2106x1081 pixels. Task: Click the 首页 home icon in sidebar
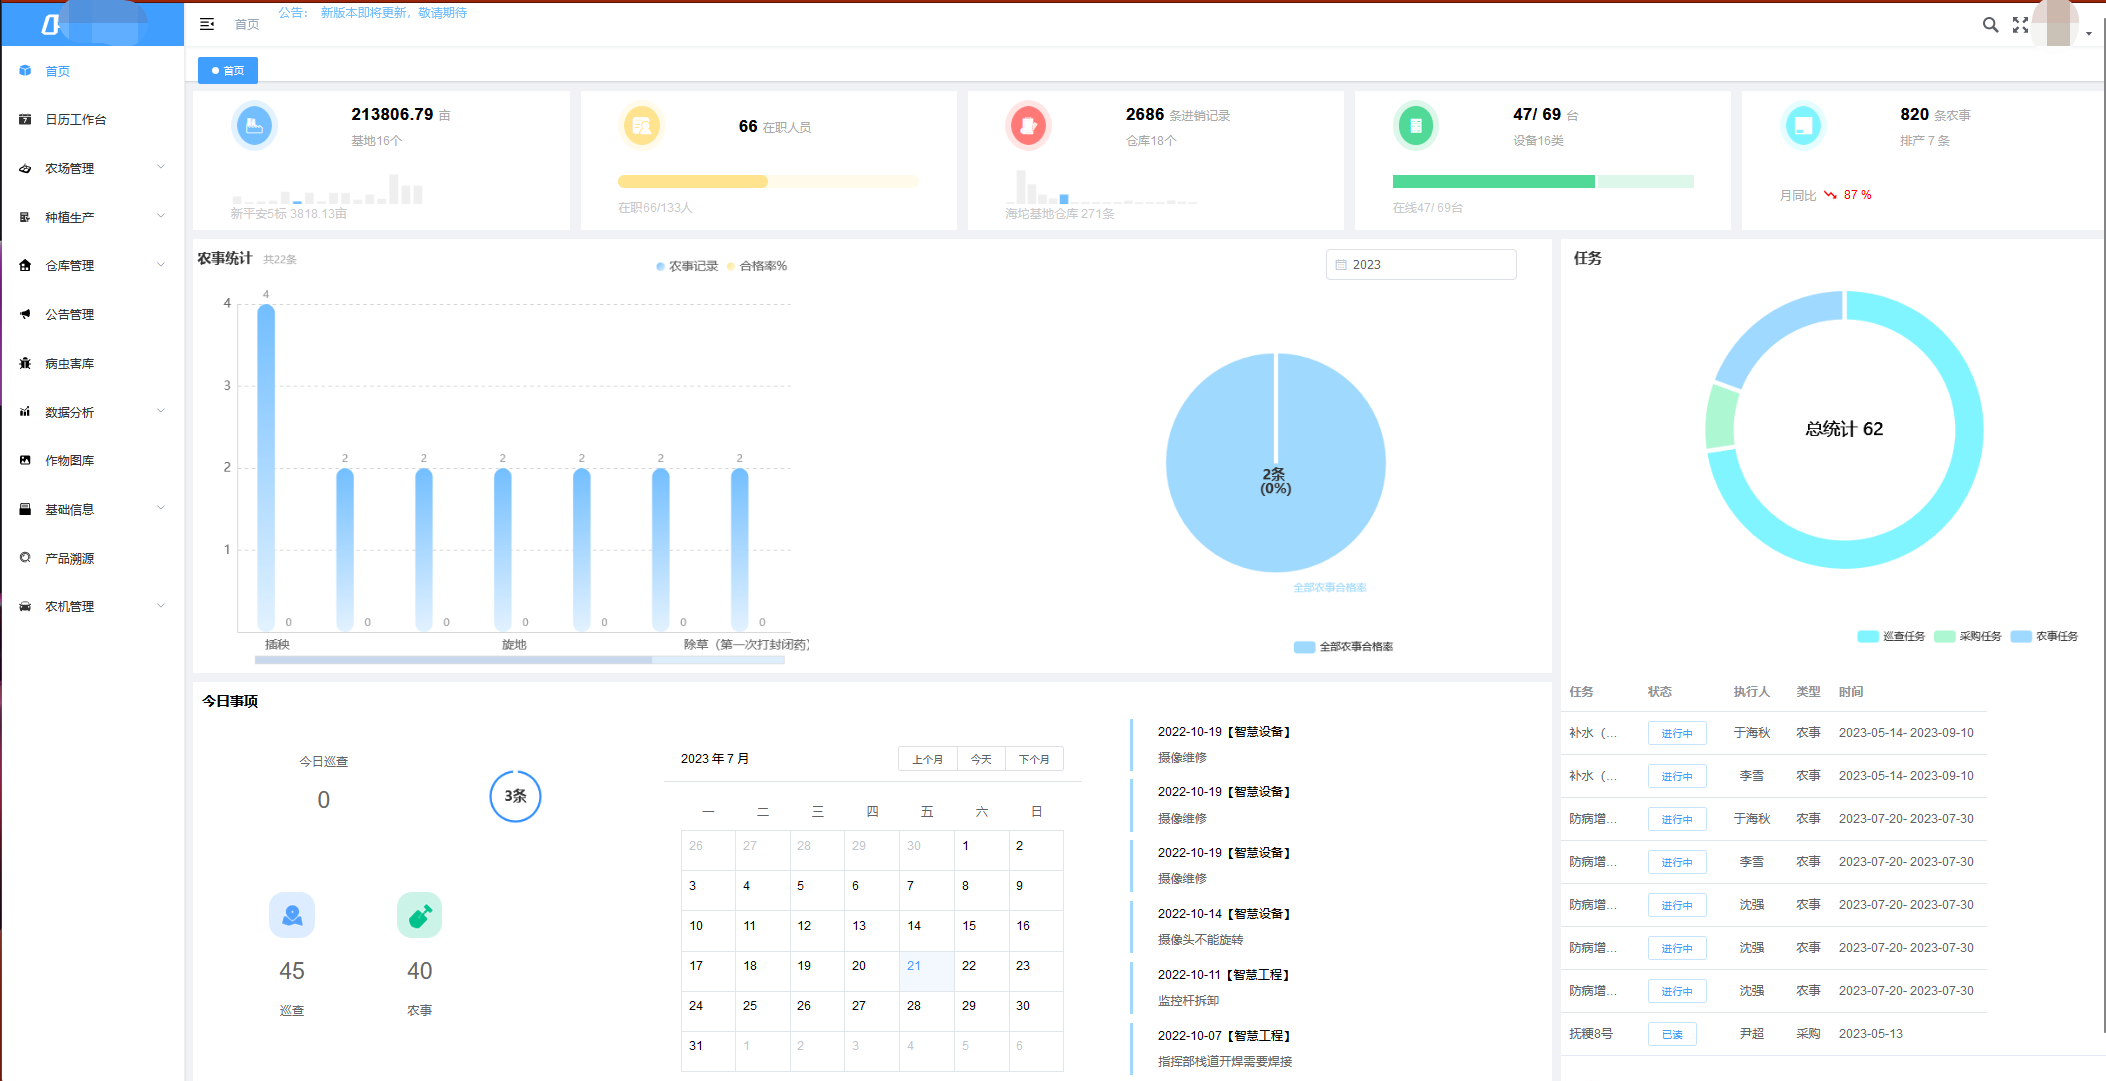pyautogui.click(x=25, y=71)
